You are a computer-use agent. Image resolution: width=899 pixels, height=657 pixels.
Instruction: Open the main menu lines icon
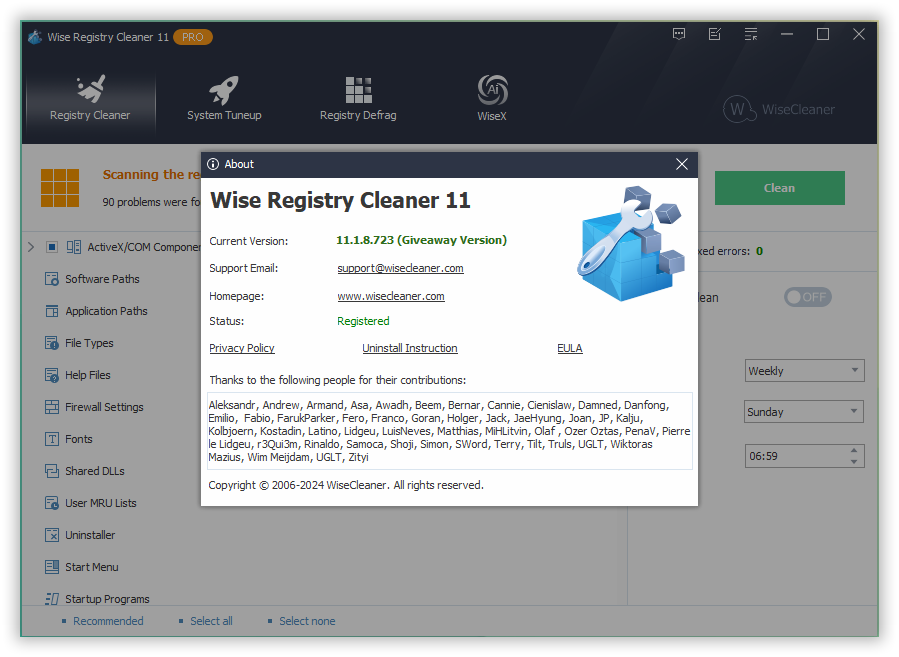(751, 34)
